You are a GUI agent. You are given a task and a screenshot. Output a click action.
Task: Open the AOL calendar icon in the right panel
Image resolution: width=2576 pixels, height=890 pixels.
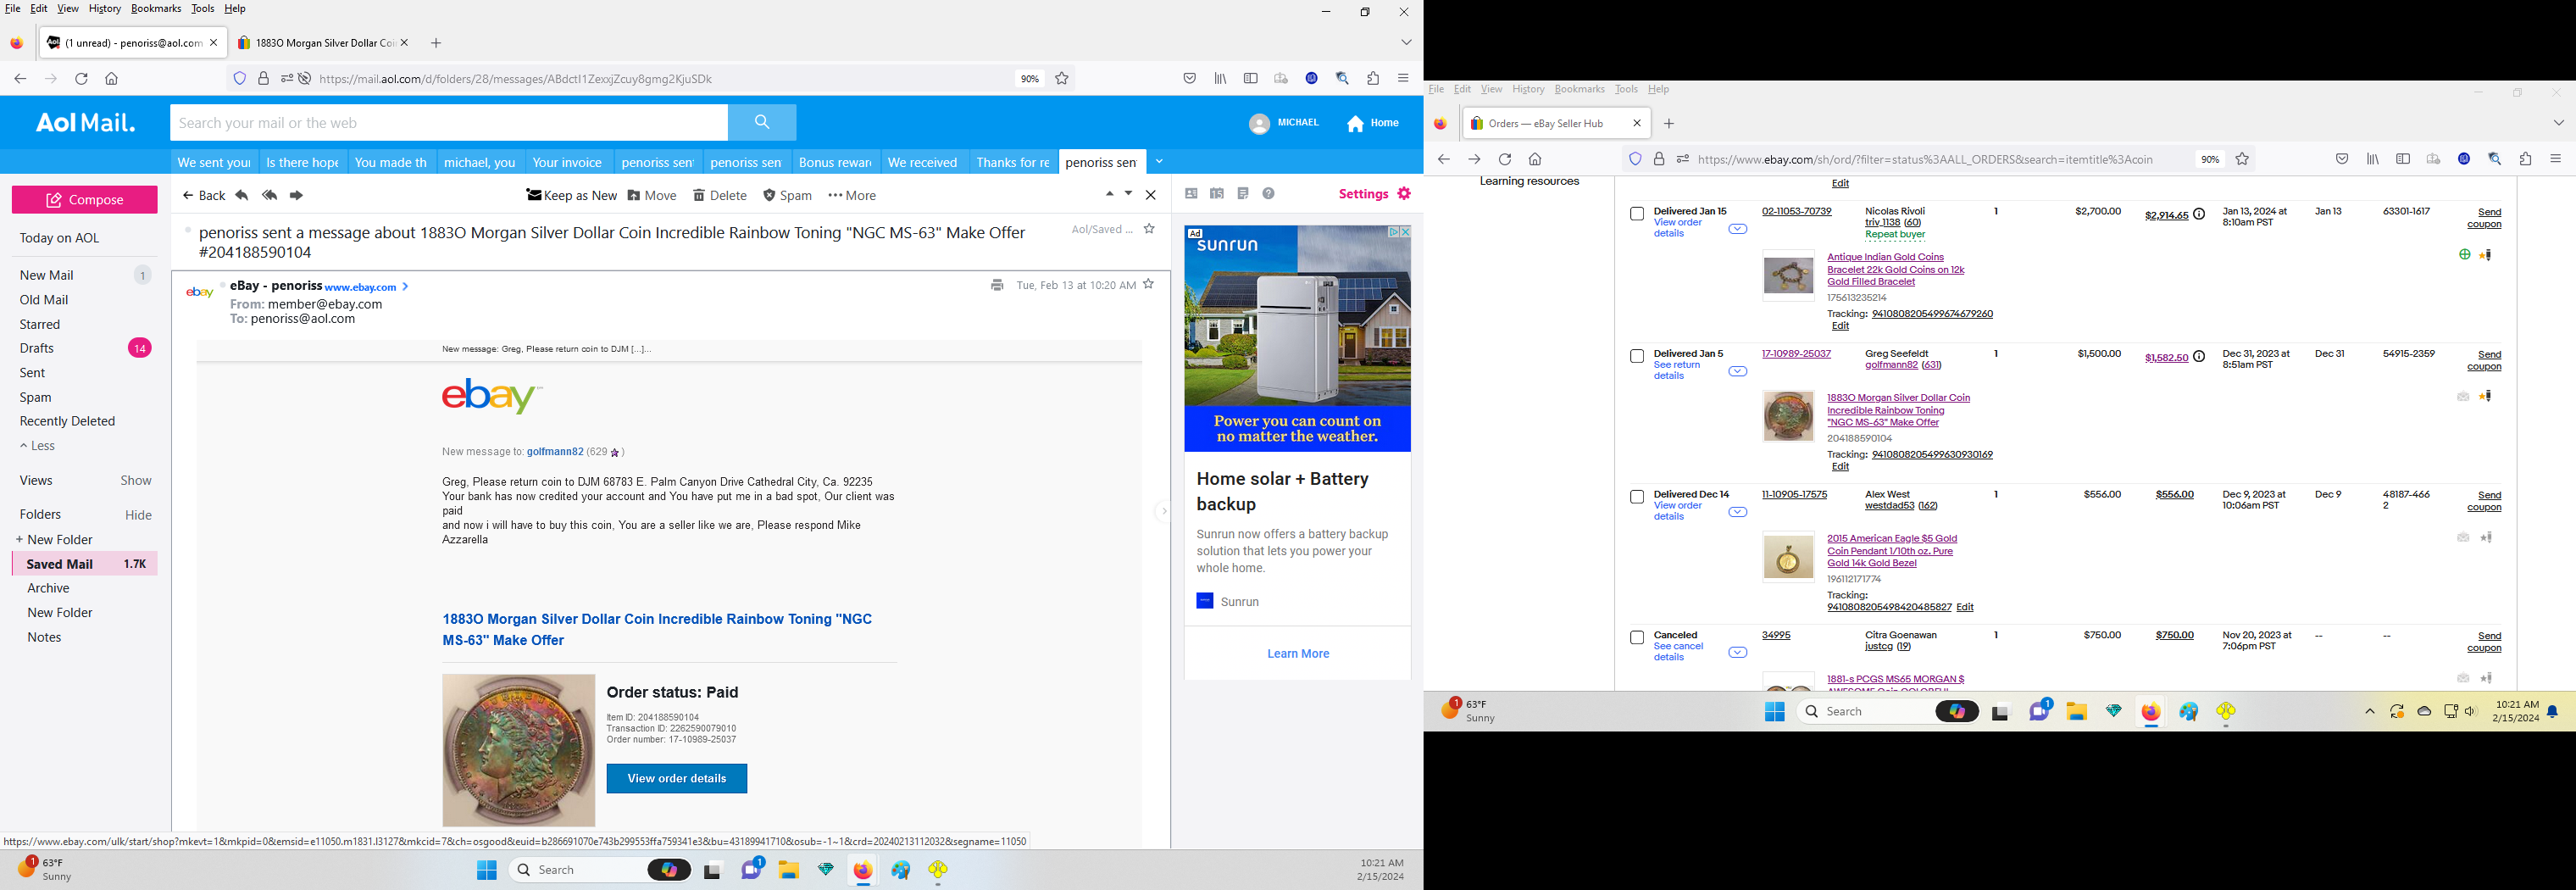tap(1217, 194)
